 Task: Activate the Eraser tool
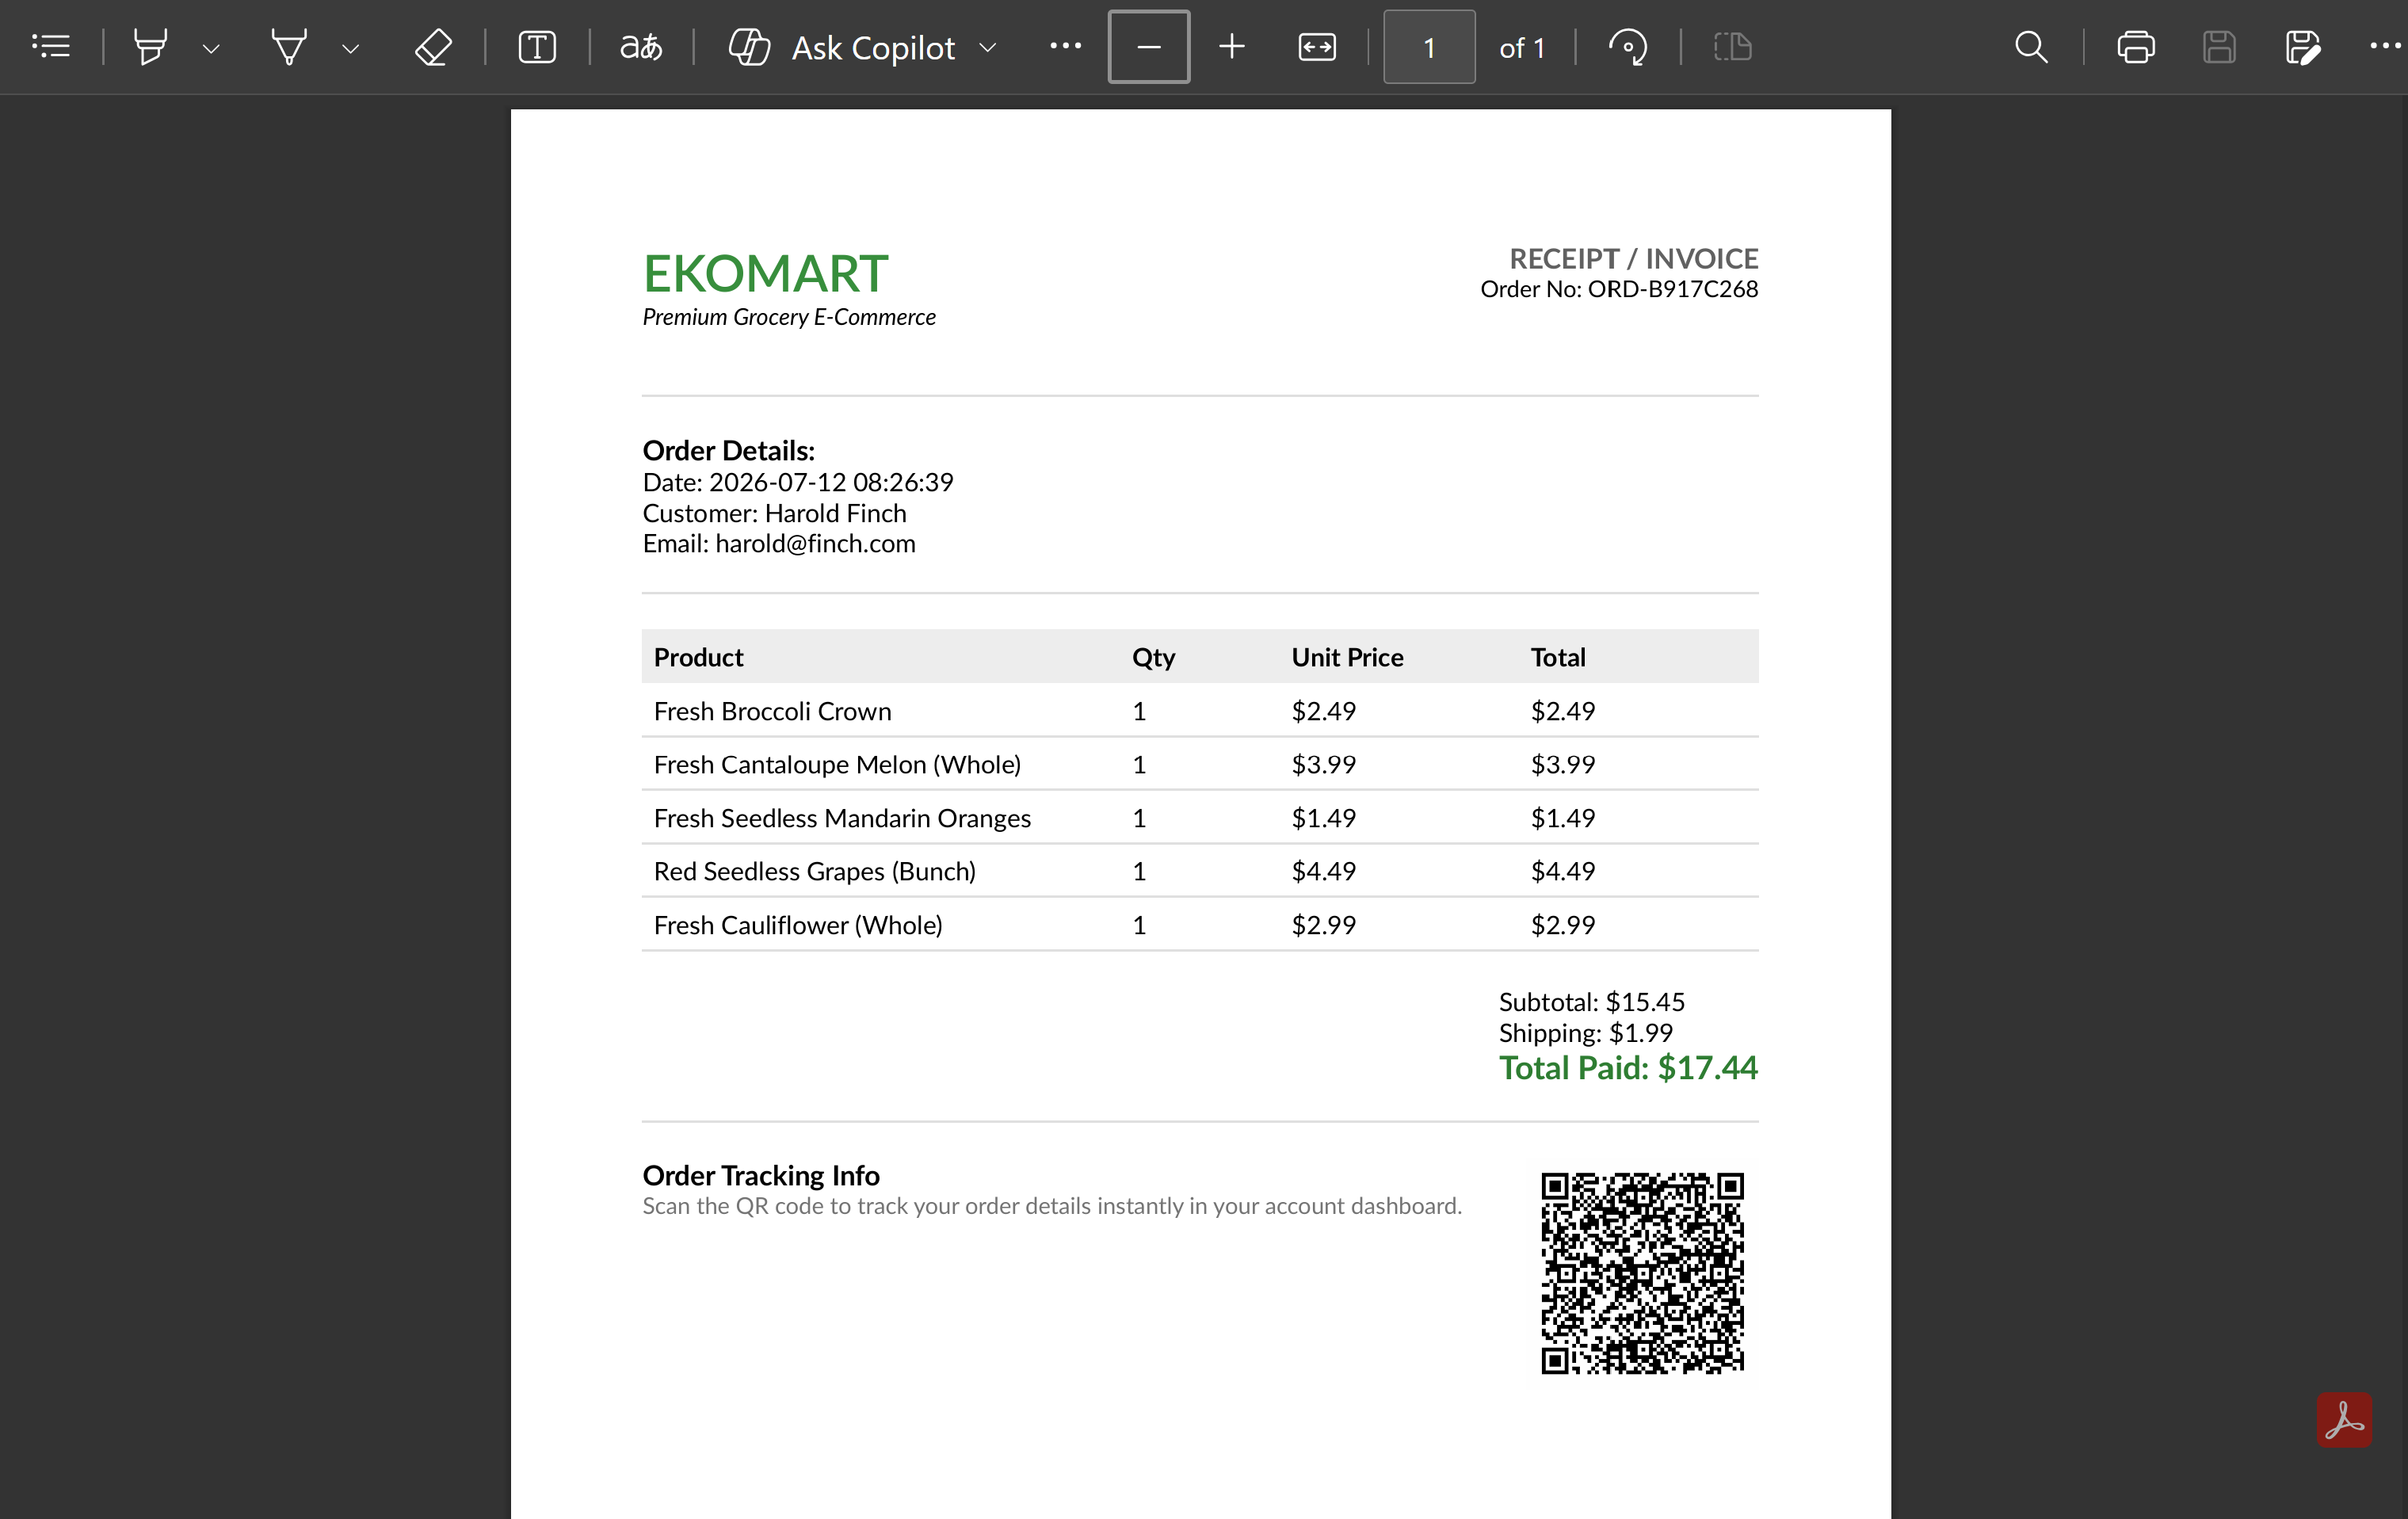[433, 47]
